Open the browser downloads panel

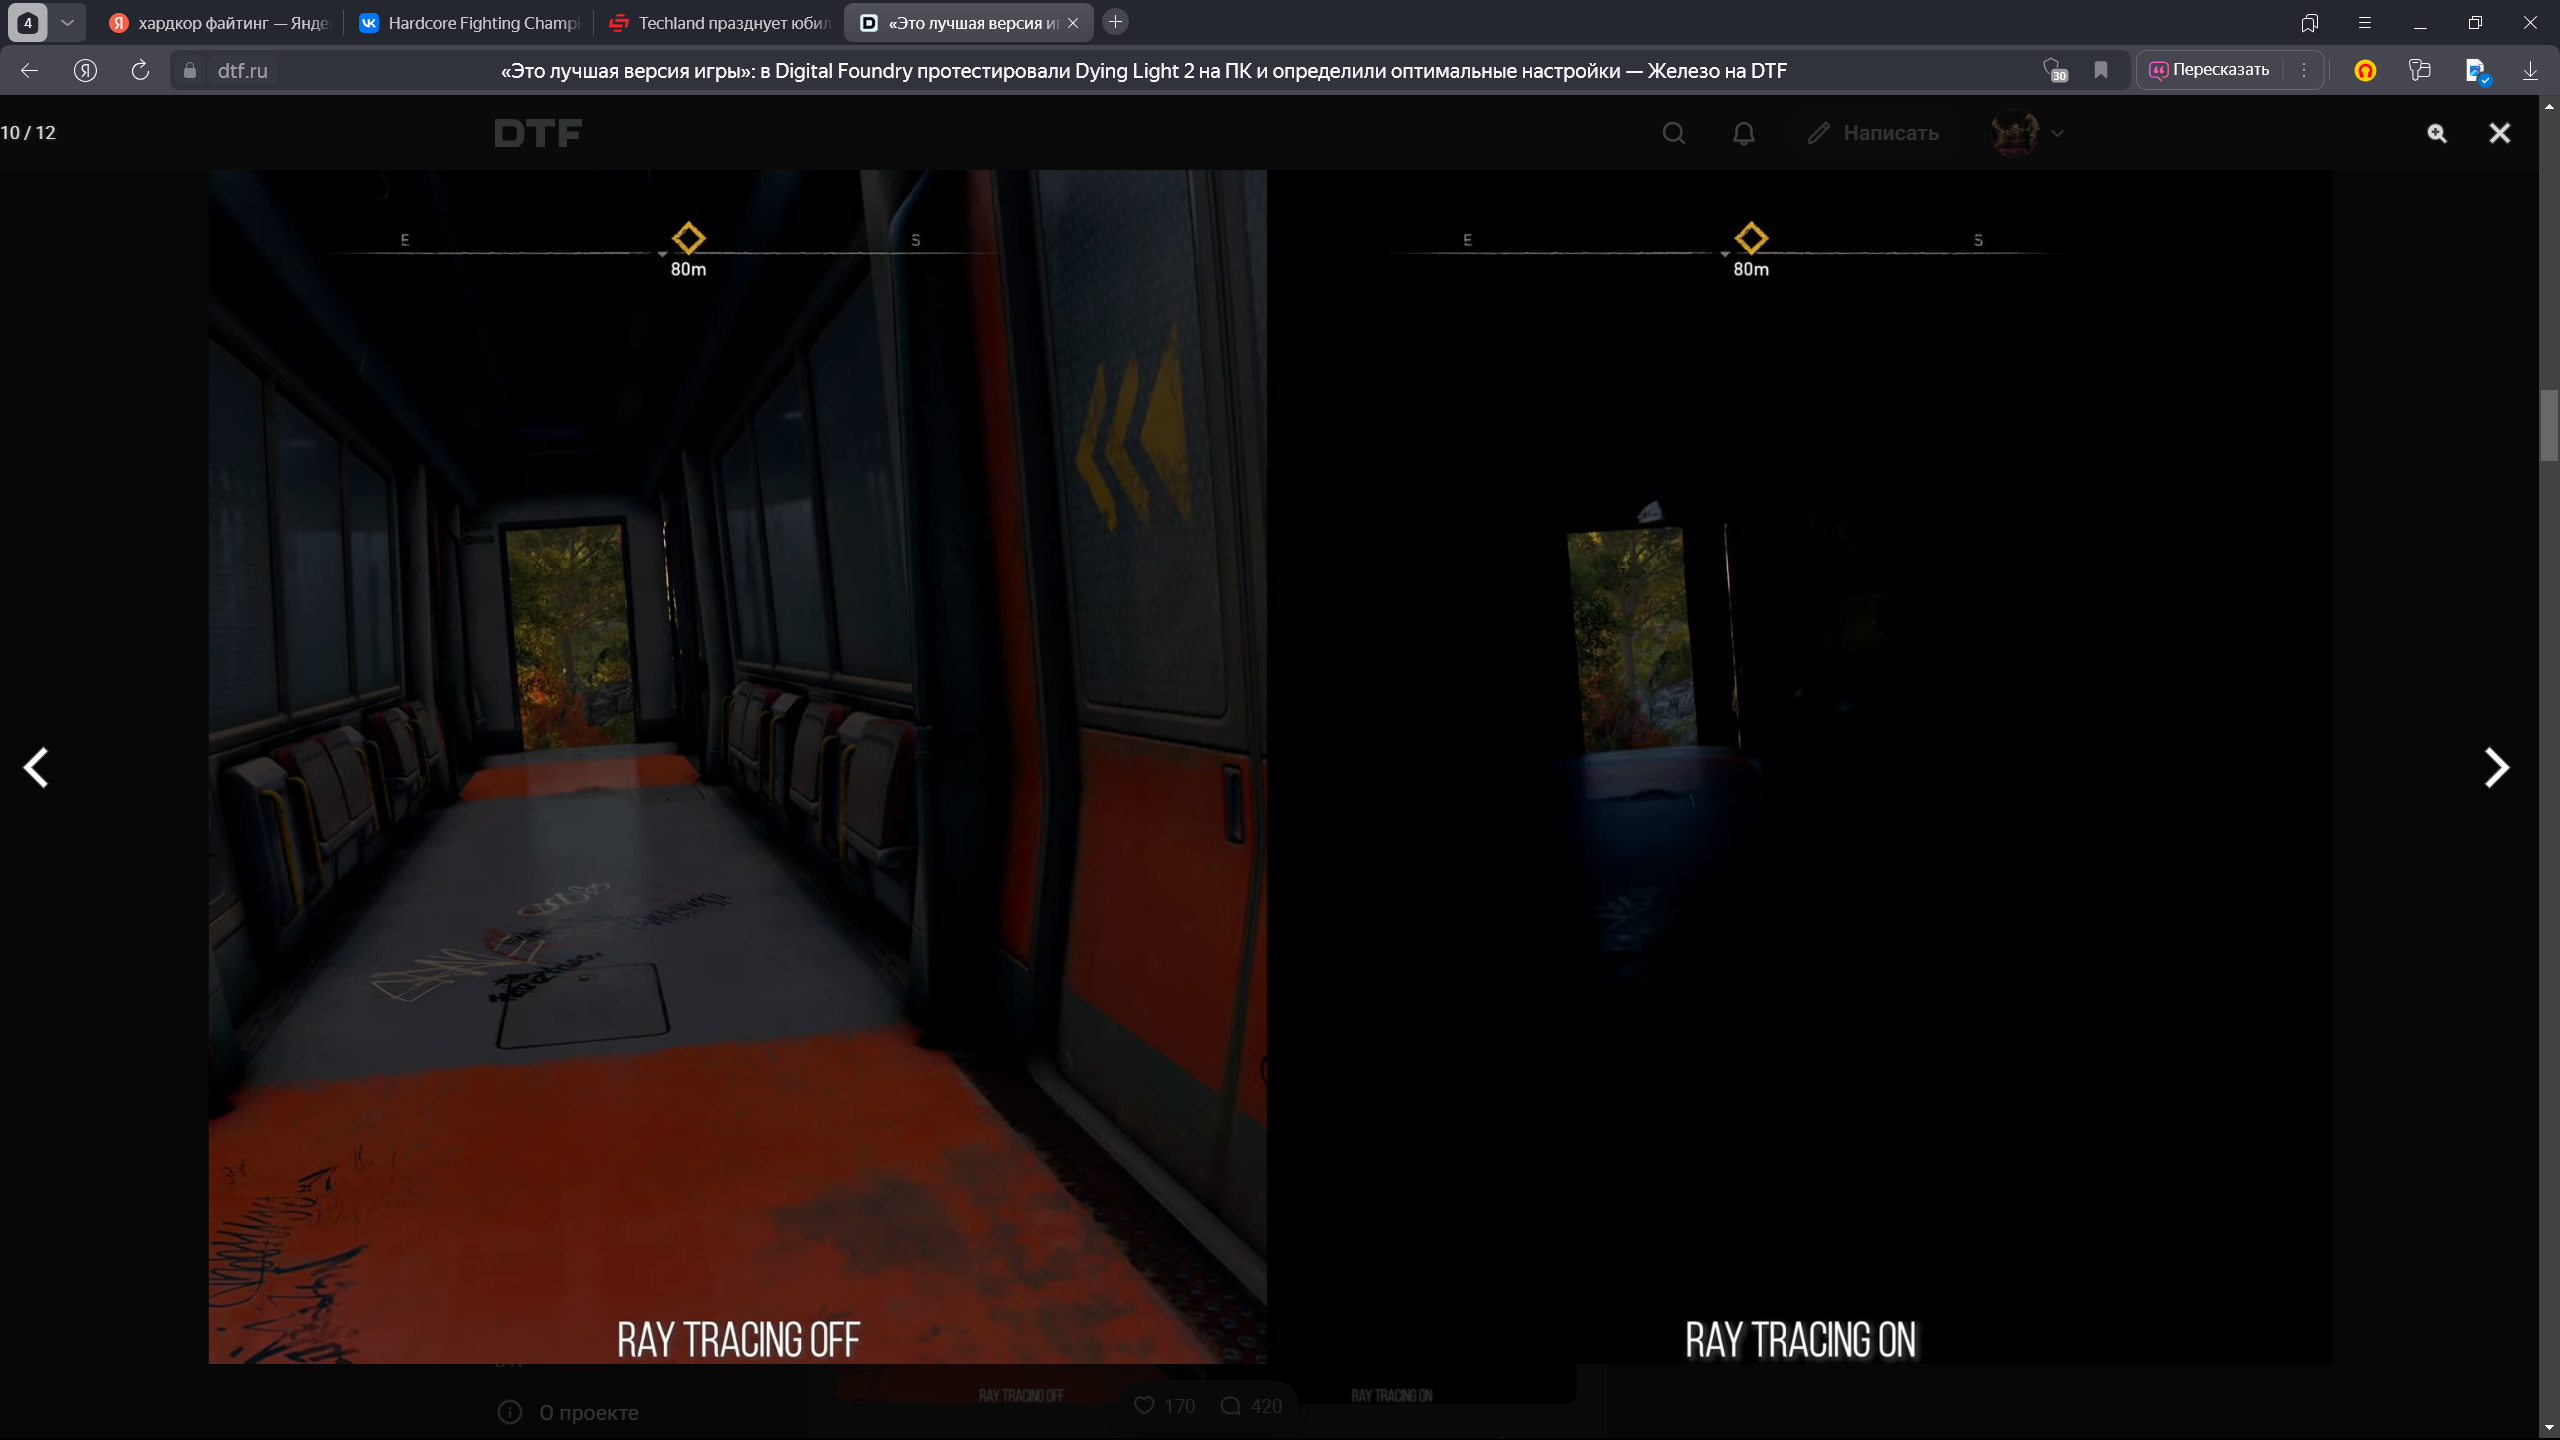pyautogui.click(x=2530, y=70)
